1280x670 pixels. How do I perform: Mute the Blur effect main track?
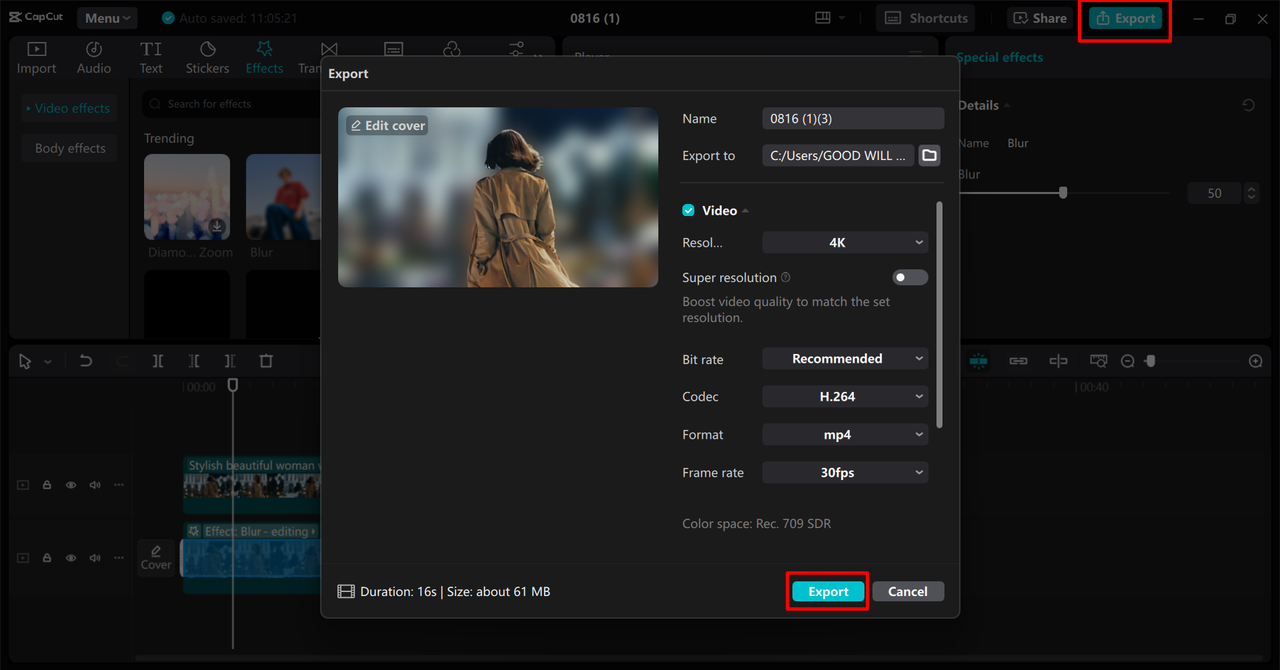[95, 558]
